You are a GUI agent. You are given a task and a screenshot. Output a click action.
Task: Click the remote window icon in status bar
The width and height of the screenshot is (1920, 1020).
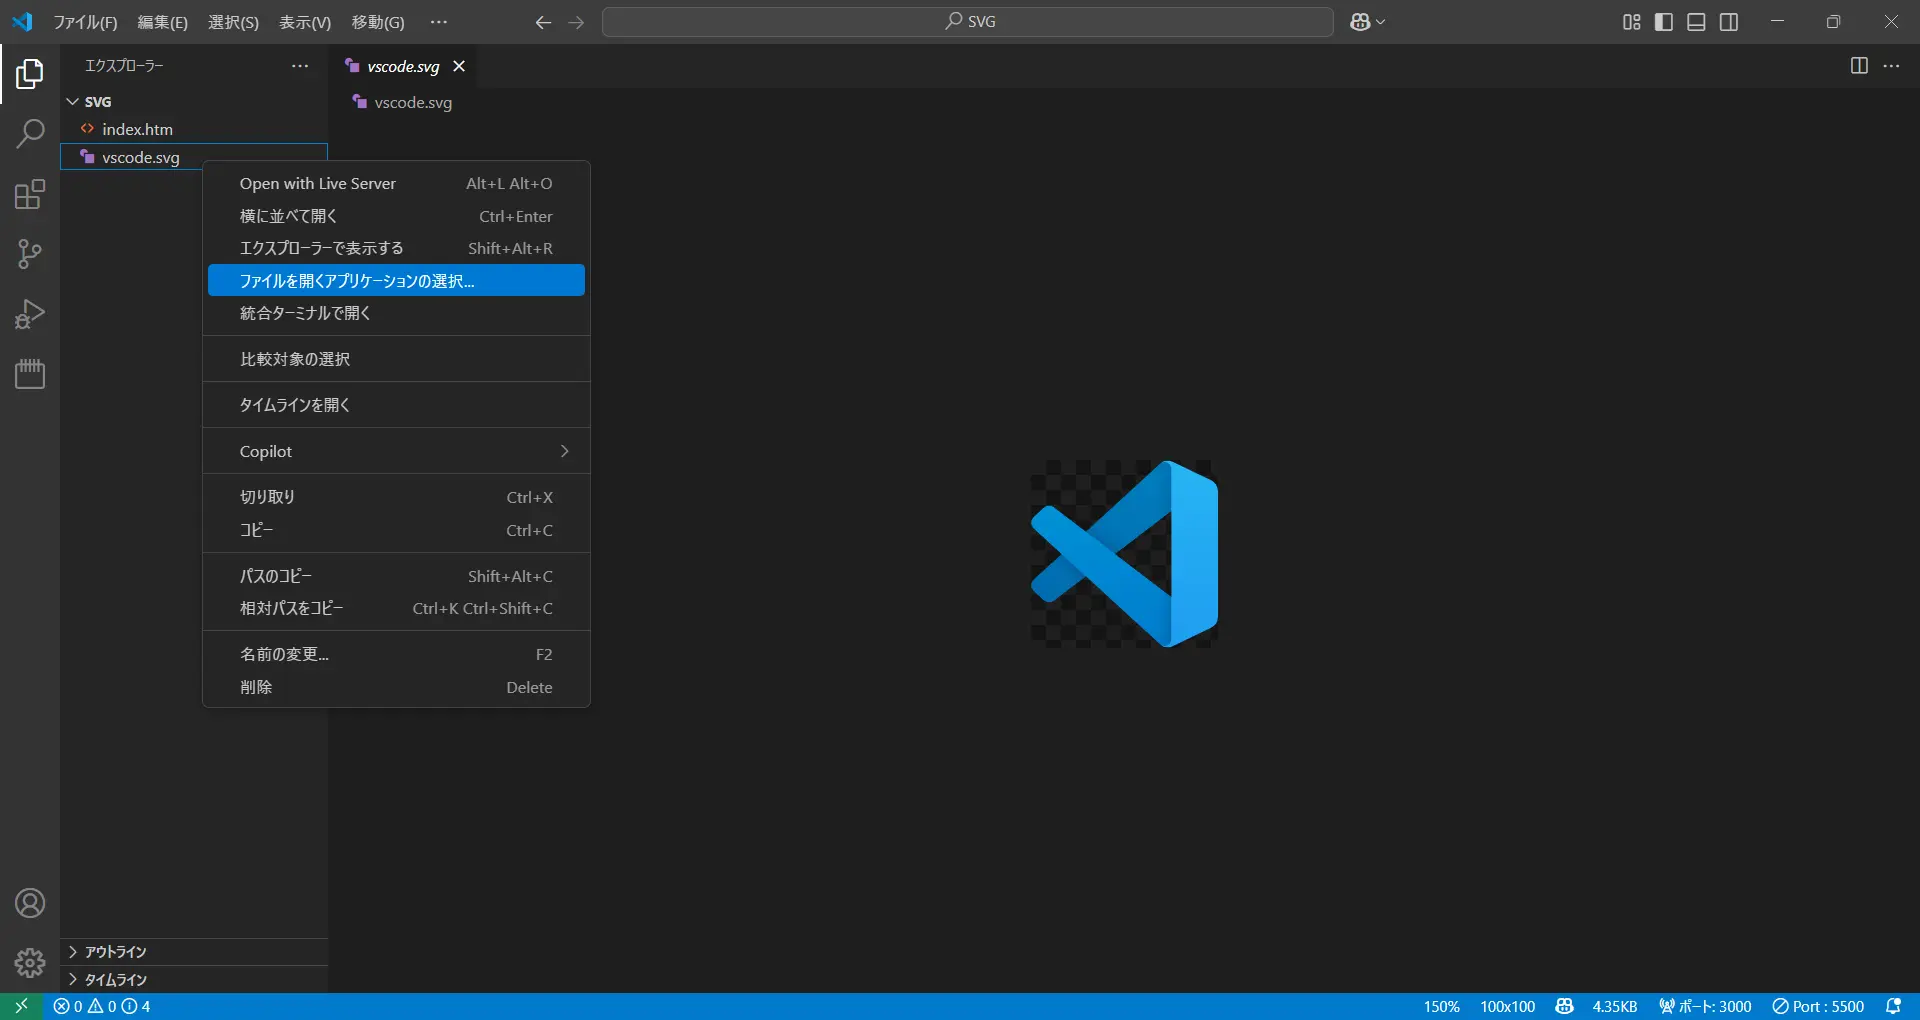click(x=21, y=1006)
